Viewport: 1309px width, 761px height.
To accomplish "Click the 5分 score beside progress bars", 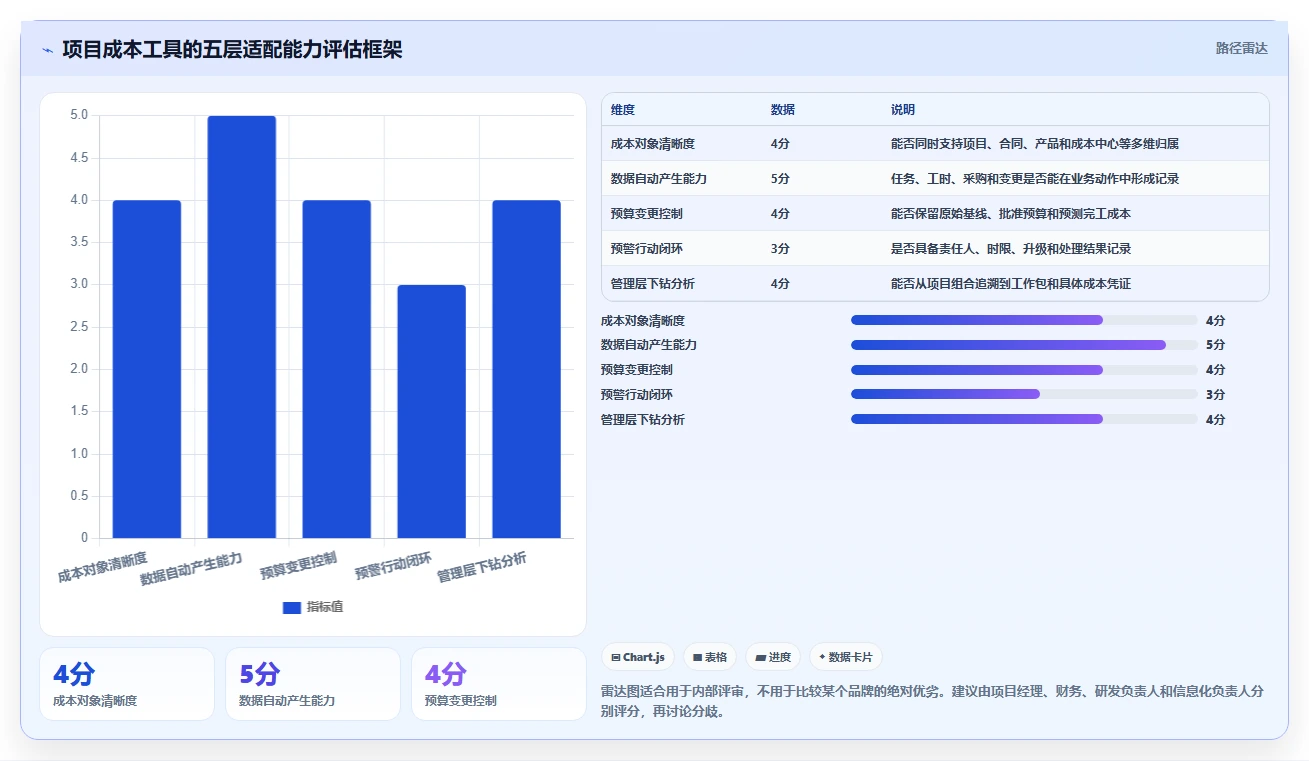I will pos(1215,345).
